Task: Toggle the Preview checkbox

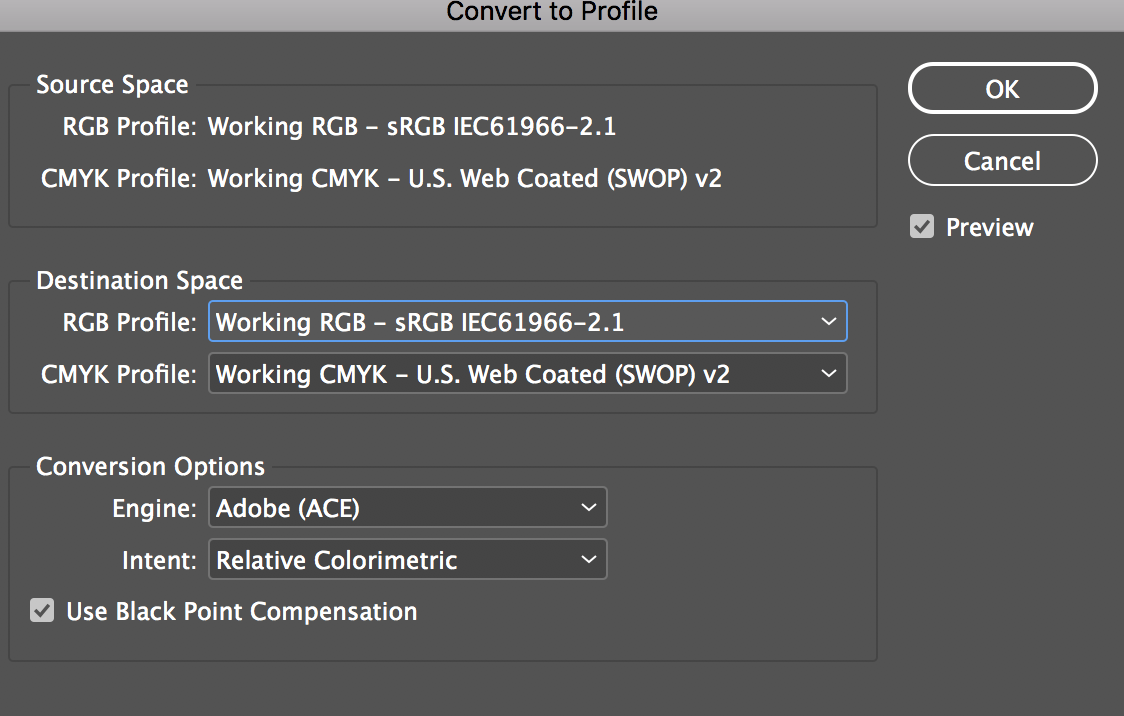Action: coord(921,227)
